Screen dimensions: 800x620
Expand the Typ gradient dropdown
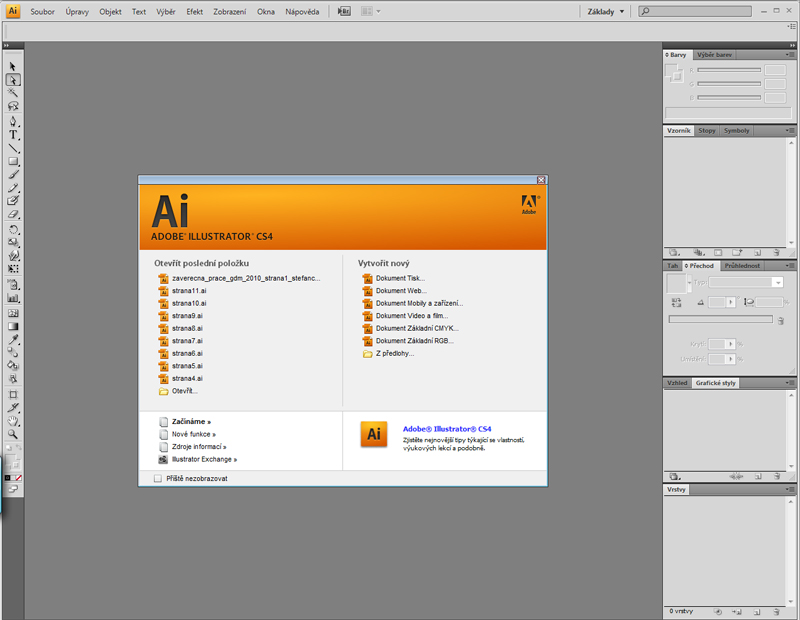pos(777,283)
